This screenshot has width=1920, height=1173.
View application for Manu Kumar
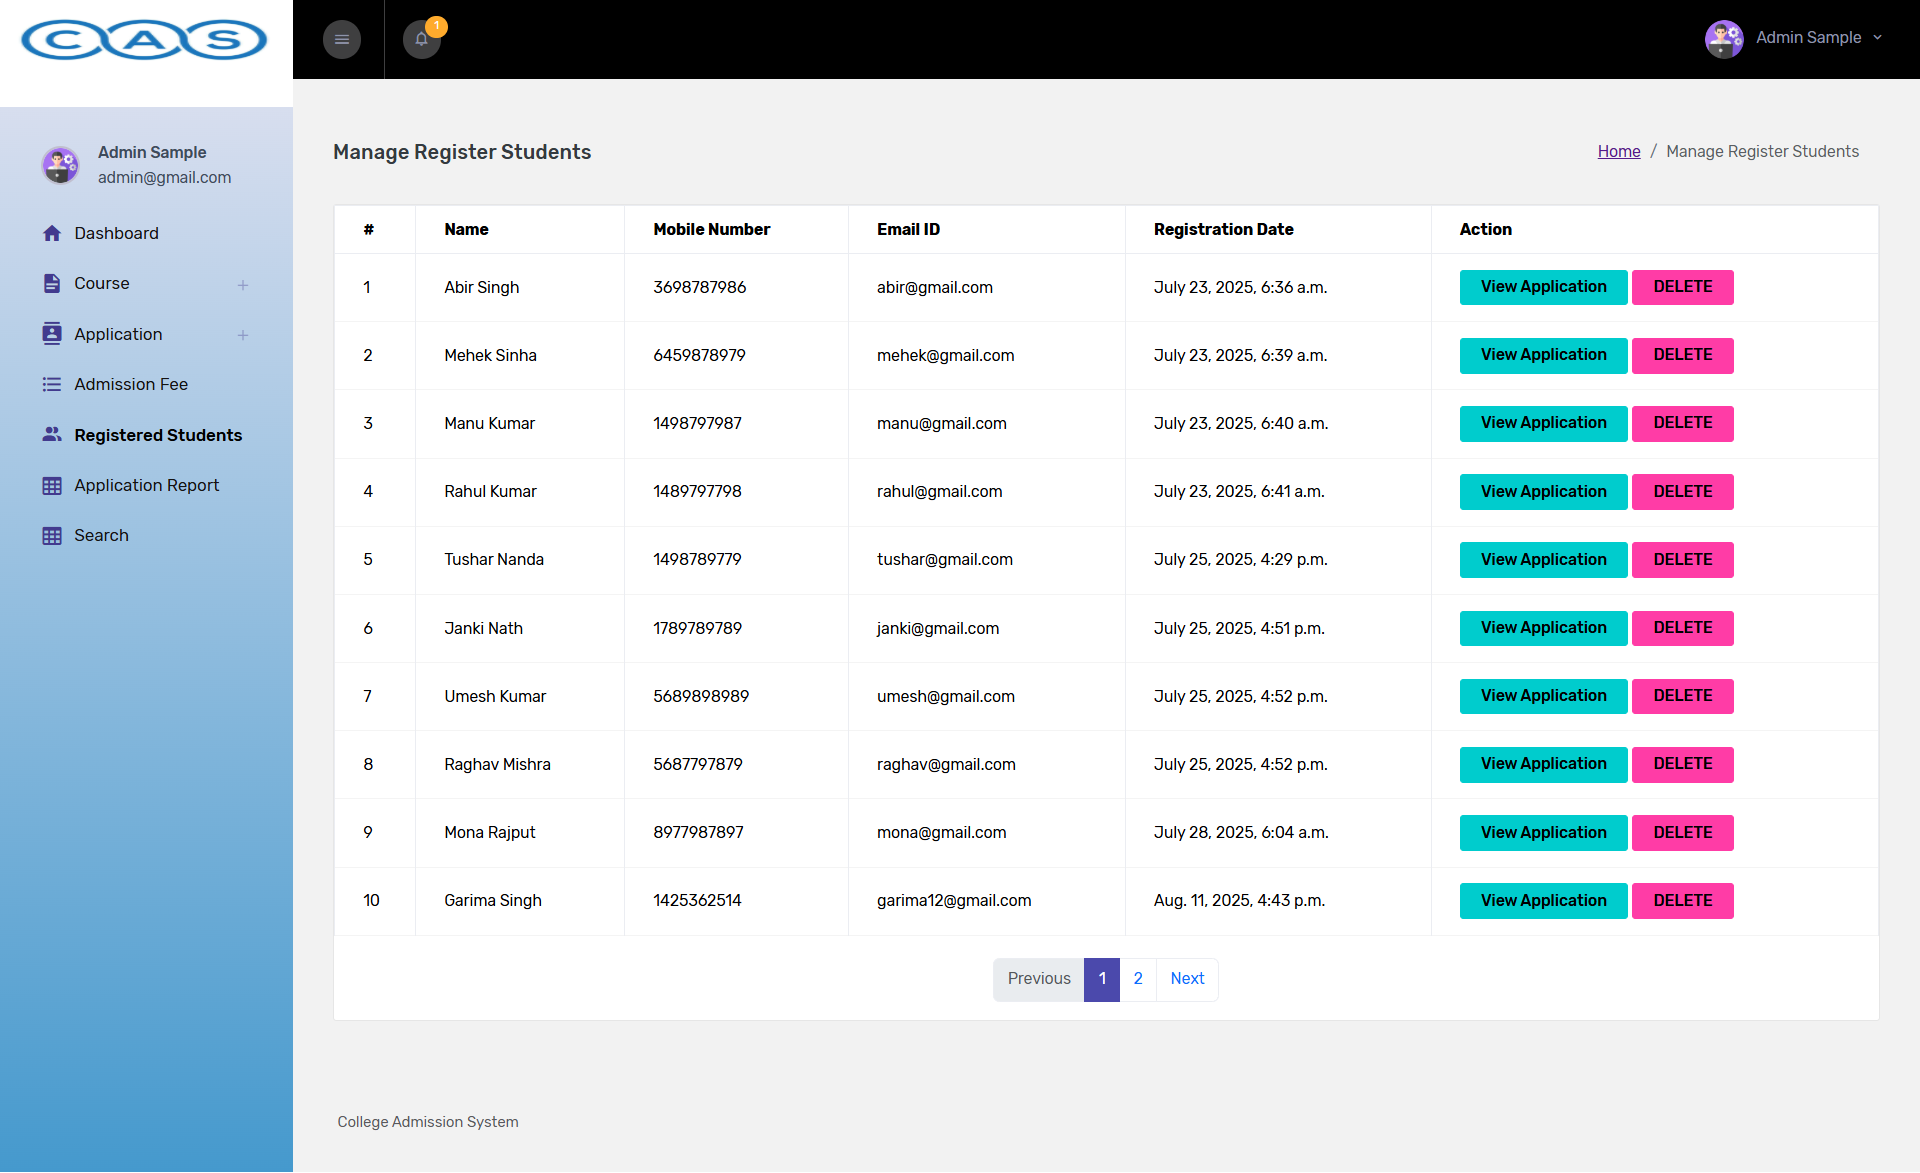[x=1543, y=423]
